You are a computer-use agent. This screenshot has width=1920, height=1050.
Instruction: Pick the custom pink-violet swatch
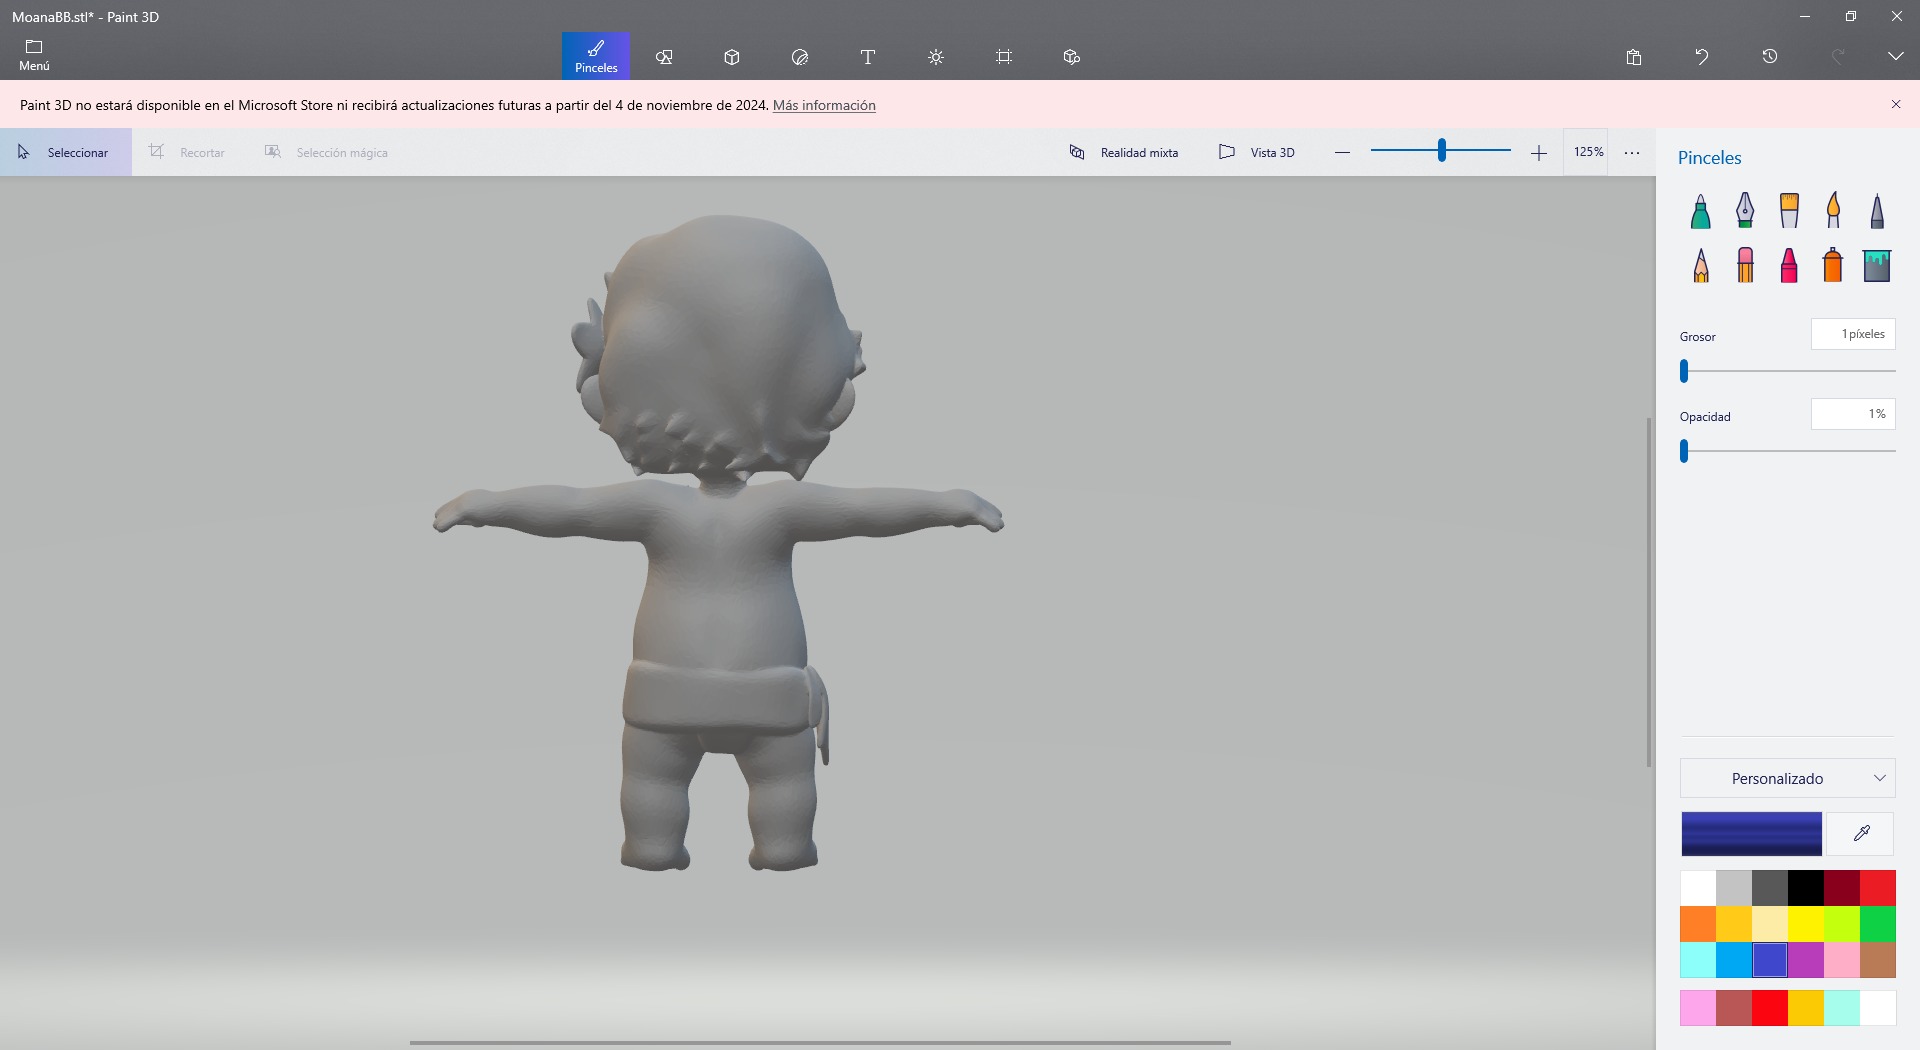pos(1698,1008)
